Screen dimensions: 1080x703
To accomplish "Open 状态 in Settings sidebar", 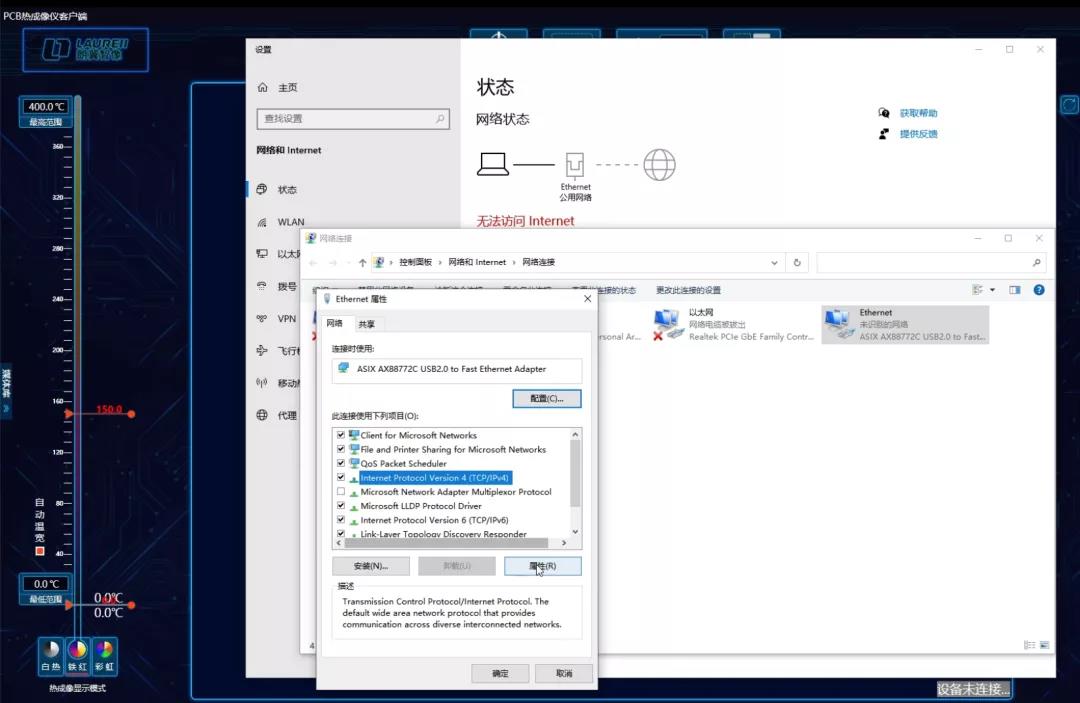I will point(287,189).
